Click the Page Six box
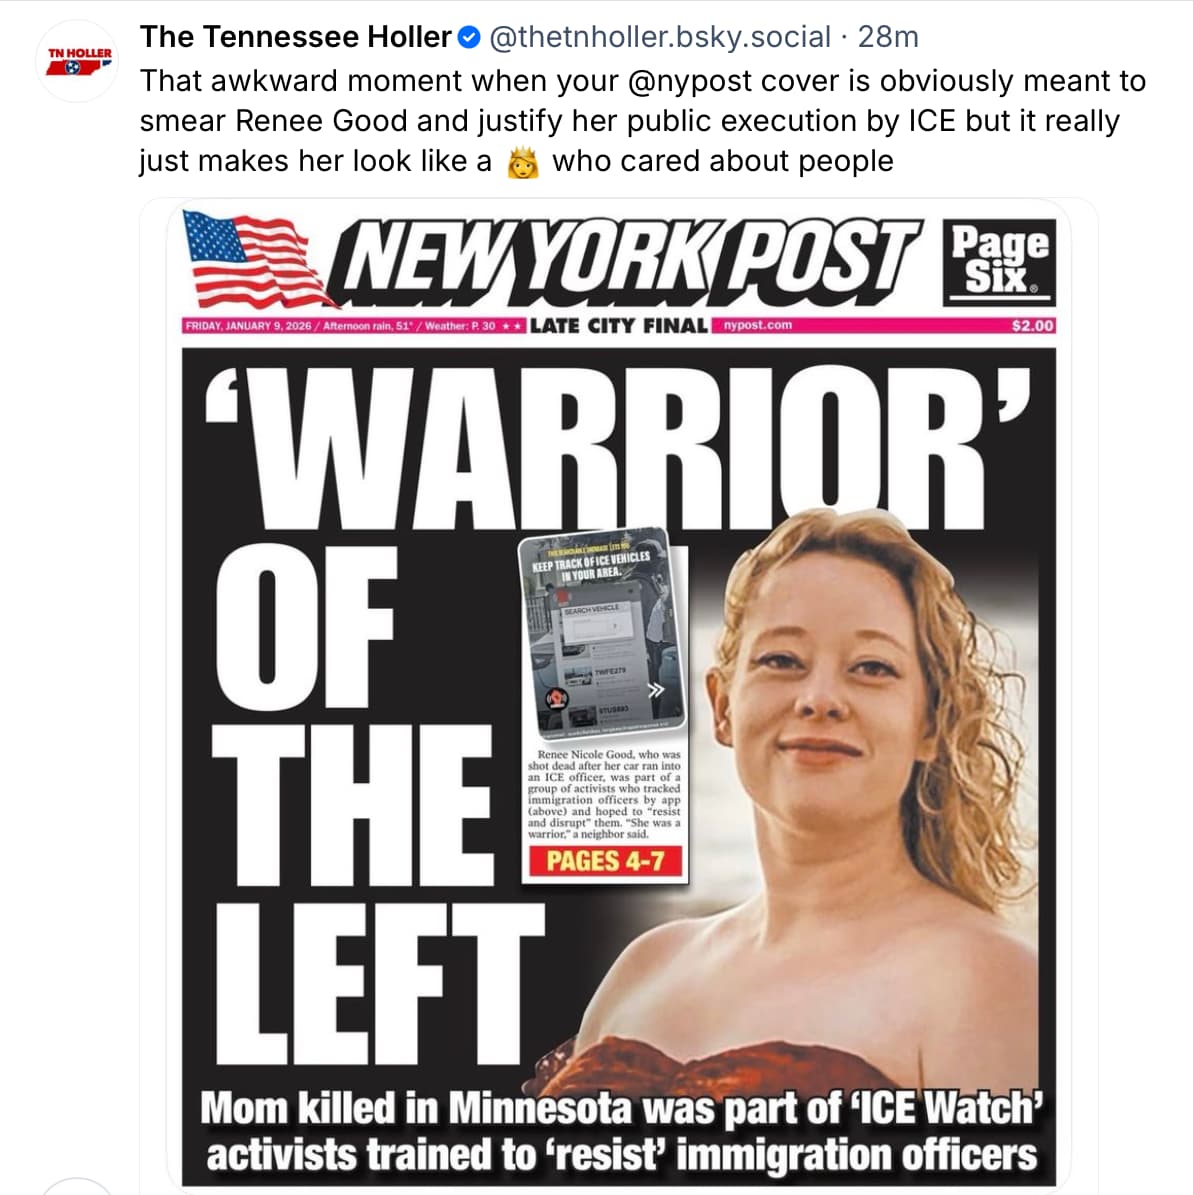 tap(999, 263)
